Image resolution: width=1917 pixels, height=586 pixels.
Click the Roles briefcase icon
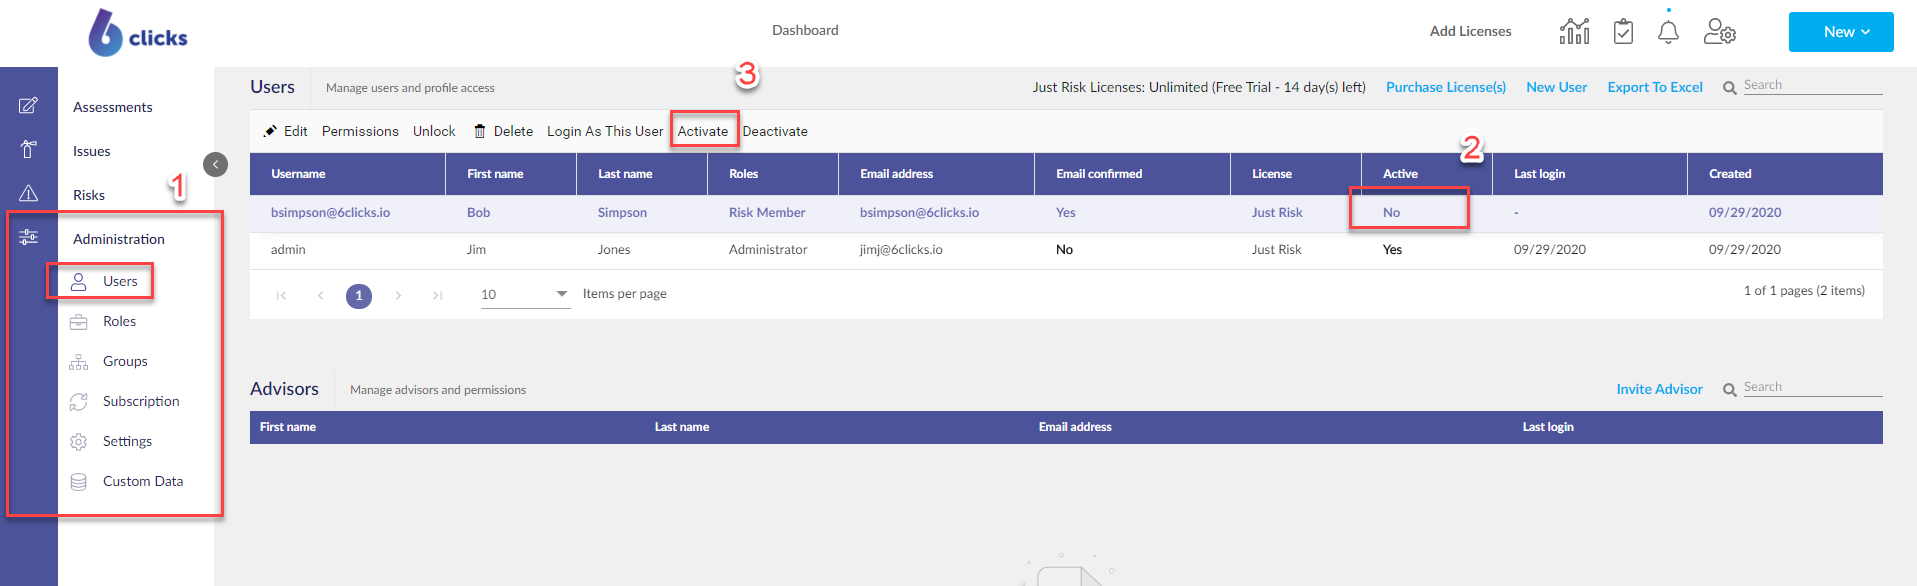coord(78,322)
